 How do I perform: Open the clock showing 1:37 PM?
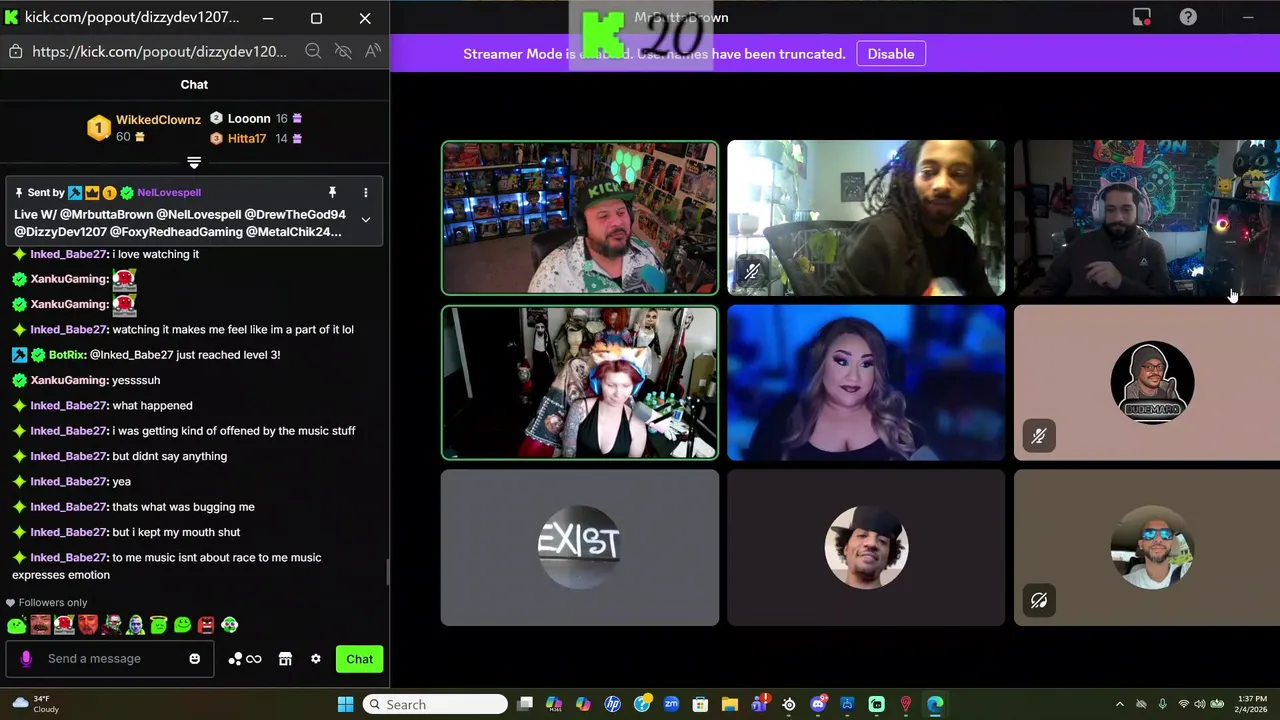coord(1252,704)
